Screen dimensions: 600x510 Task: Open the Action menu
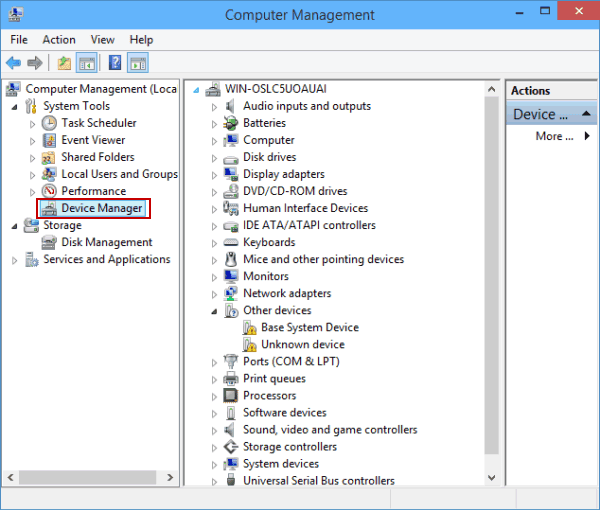tap(59, 40)
